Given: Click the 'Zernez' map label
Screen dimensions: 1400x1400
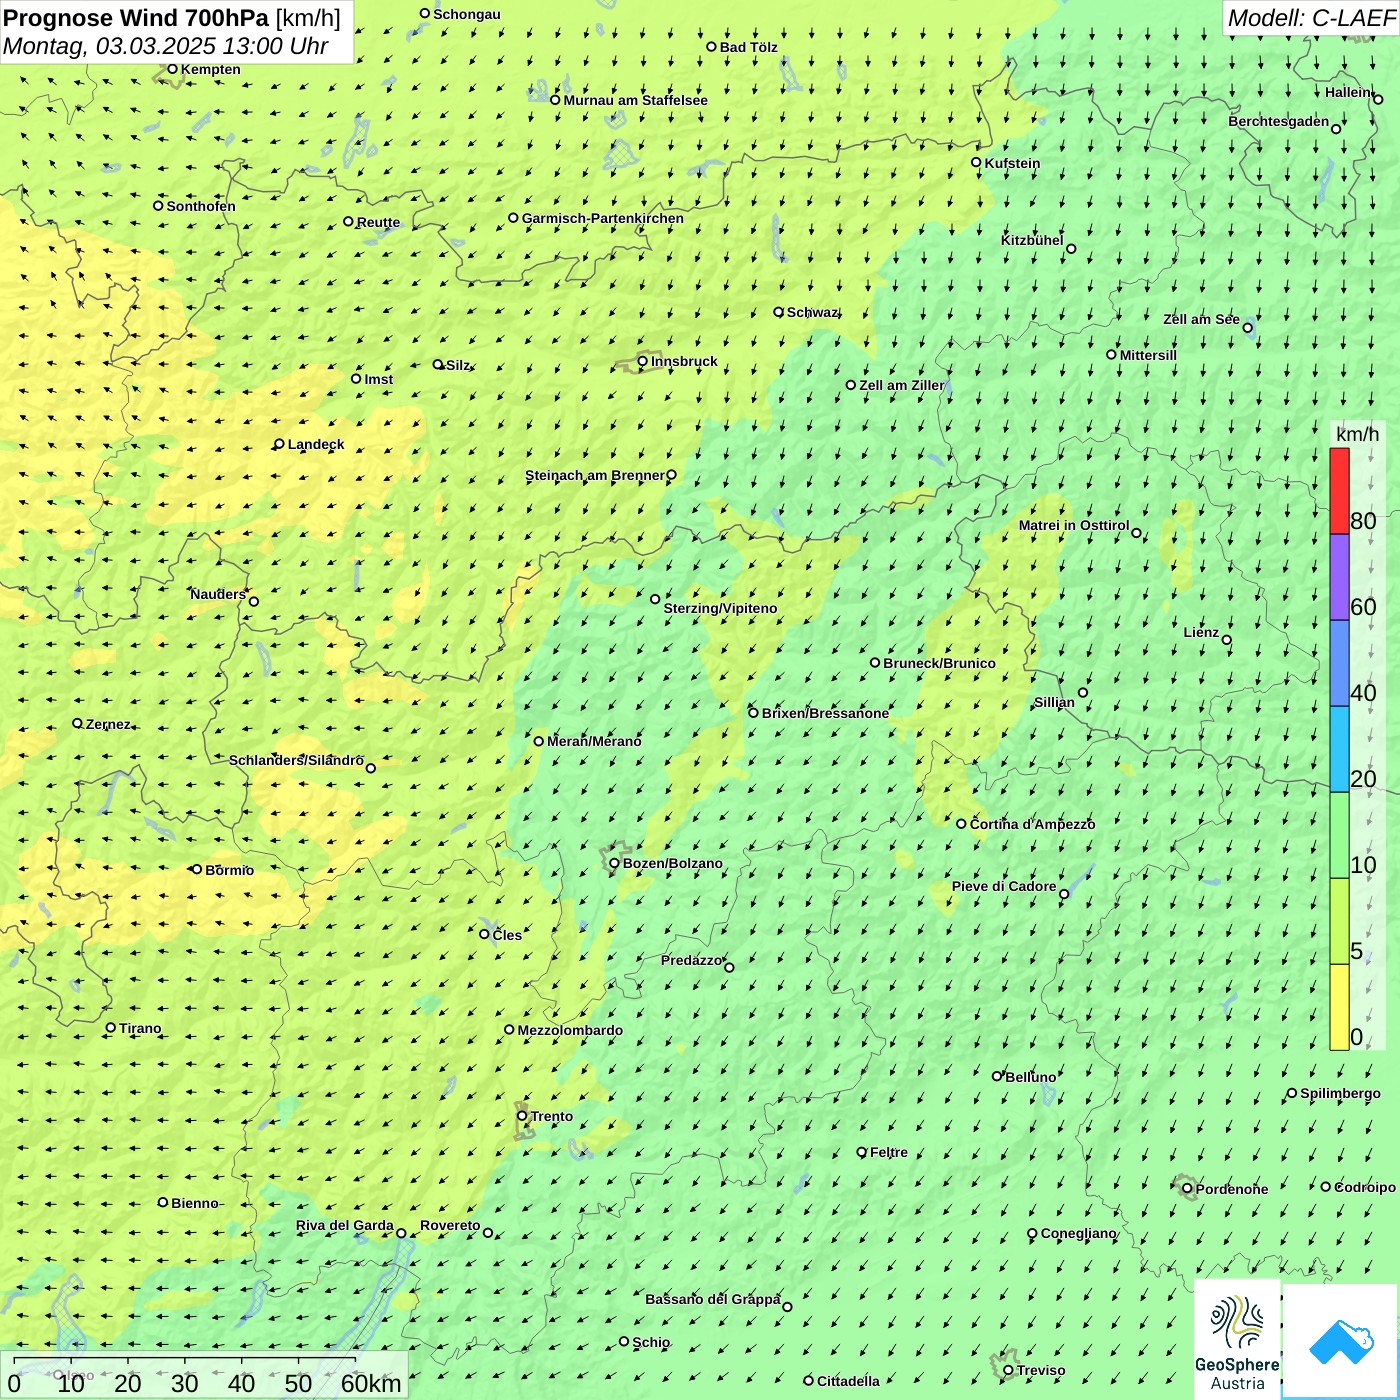Looking at the screenshot, I should pos(108,724).
